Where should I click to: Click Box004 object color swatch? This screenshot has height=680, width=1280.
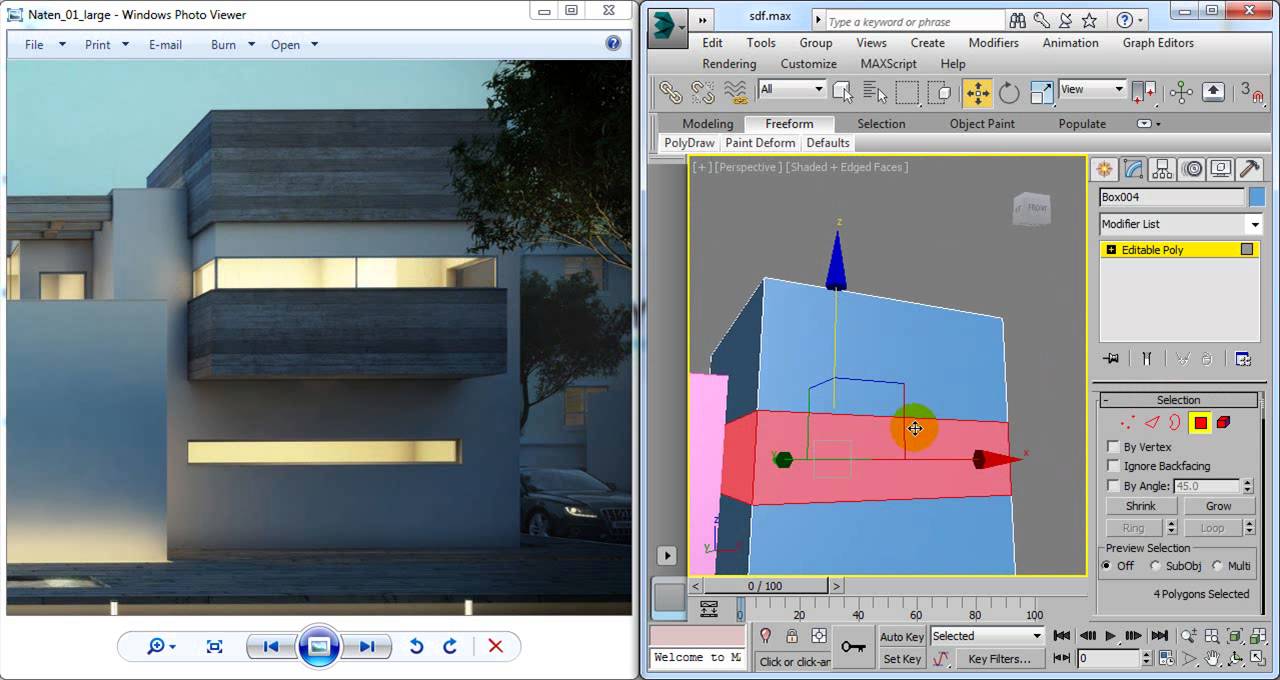click(x=1257, y=197)
